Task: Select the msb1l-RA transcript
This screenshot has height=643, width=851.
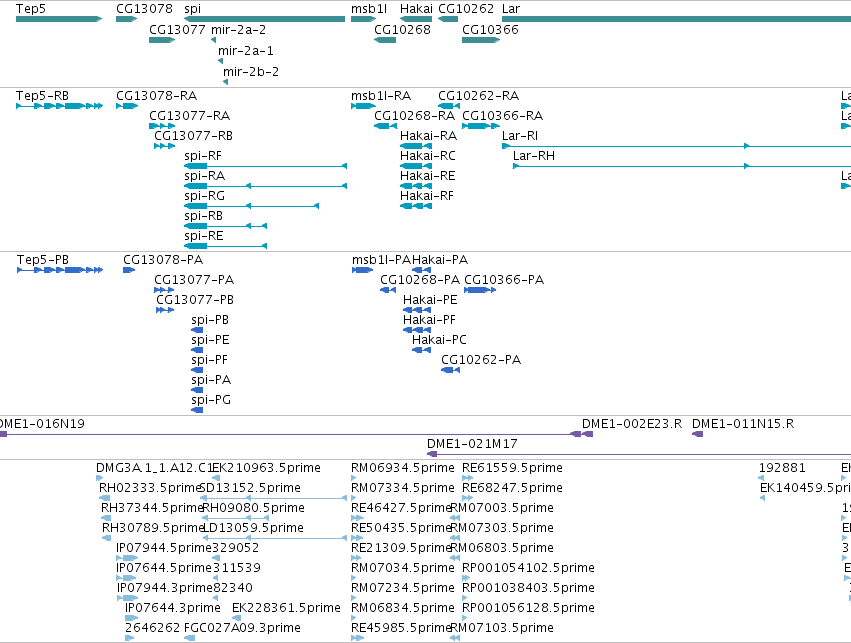Action: (364, 106)
